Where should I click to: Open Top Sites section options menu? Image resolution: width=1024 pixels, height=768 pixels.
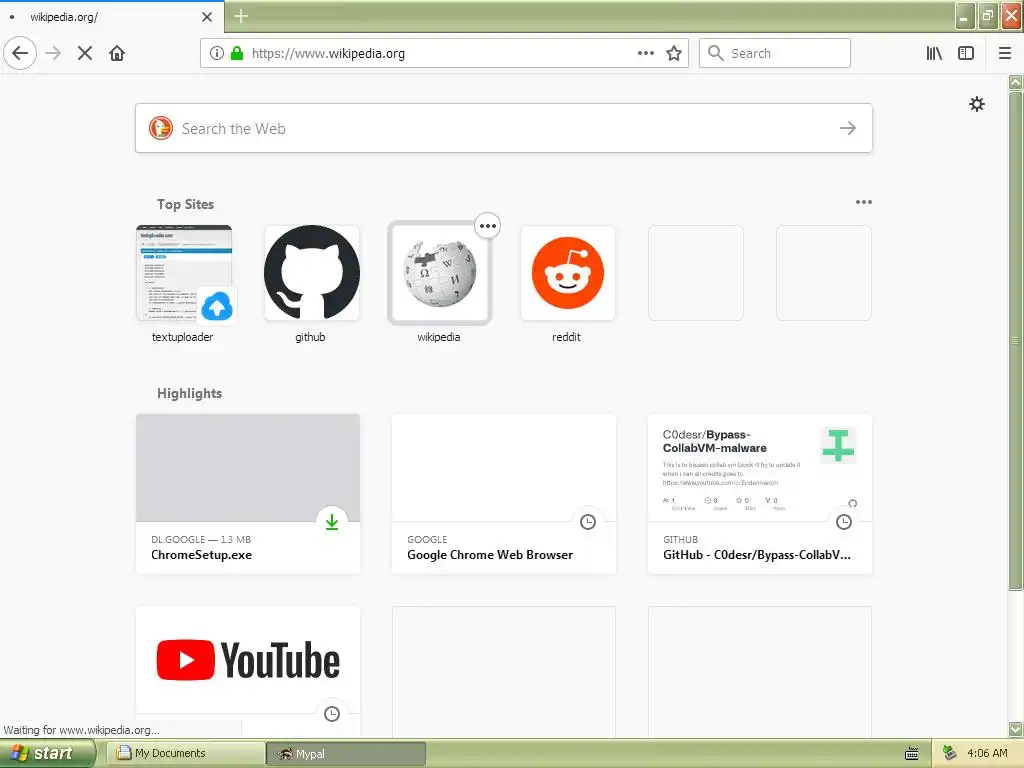[863, 202]
